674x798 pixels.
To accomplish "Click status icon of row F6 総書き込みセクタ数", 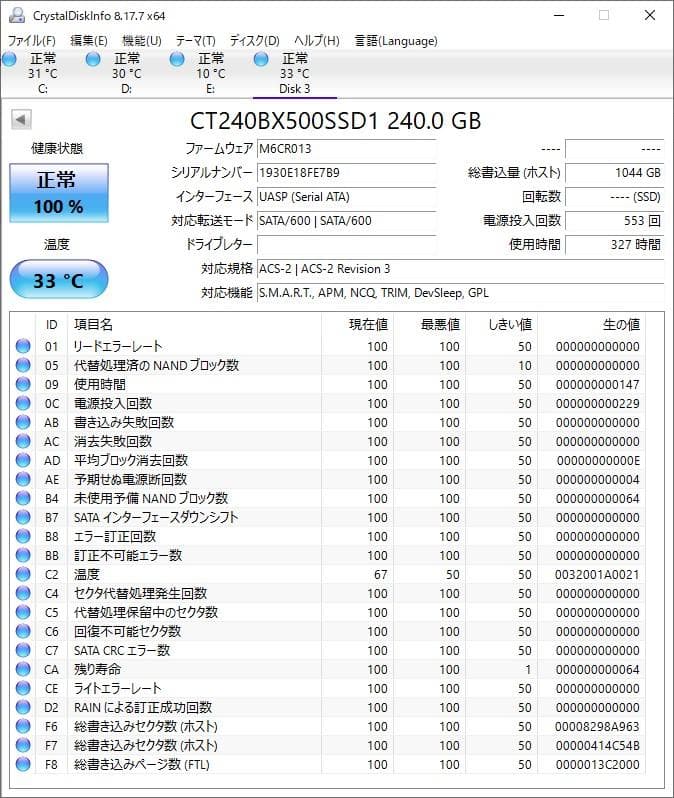I will coord(23,726).
